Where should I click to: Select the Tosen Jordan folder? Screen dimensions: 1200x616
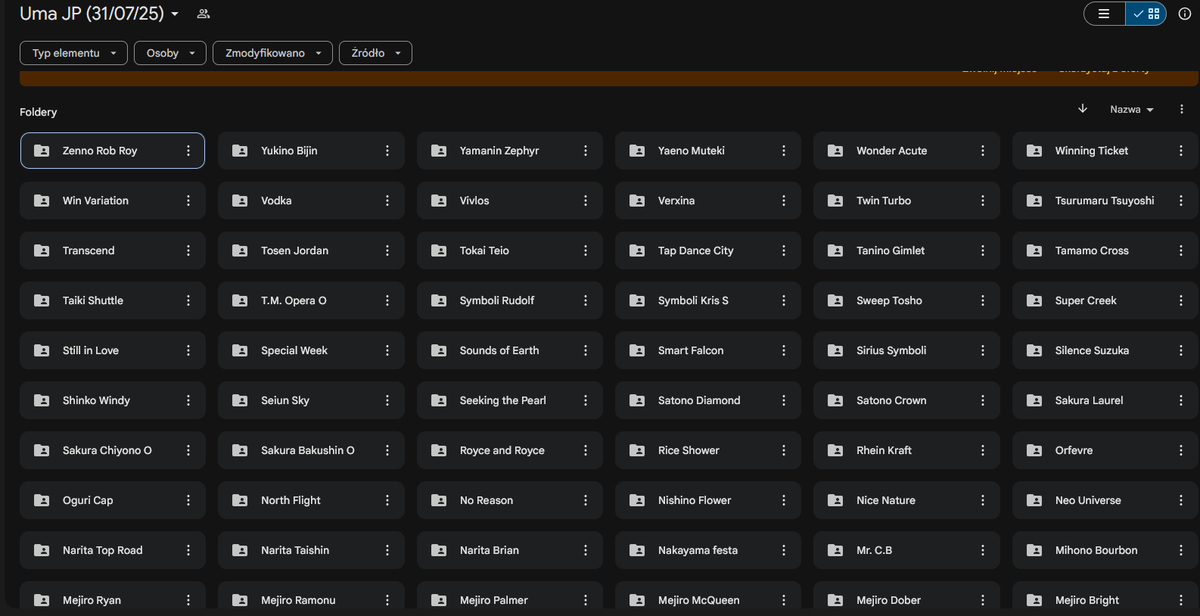coord(311,251)
